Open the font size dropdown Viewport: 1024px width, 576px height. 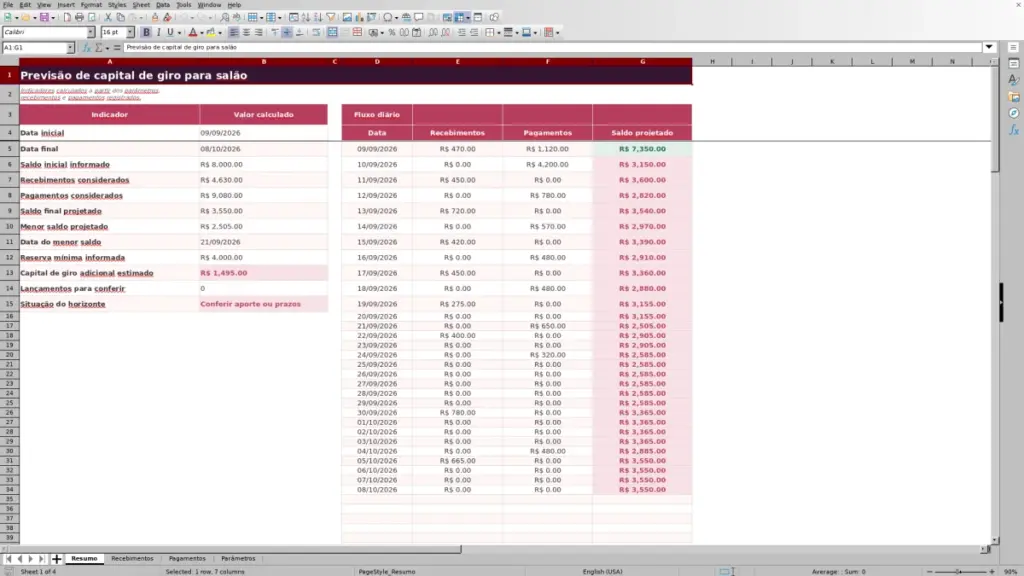(130, 32)
